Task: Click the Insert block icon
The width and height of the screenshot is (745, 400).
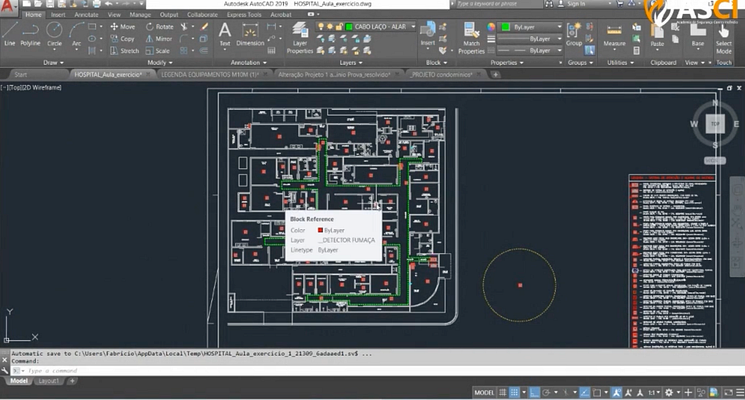Action: (x=428, y=34)
